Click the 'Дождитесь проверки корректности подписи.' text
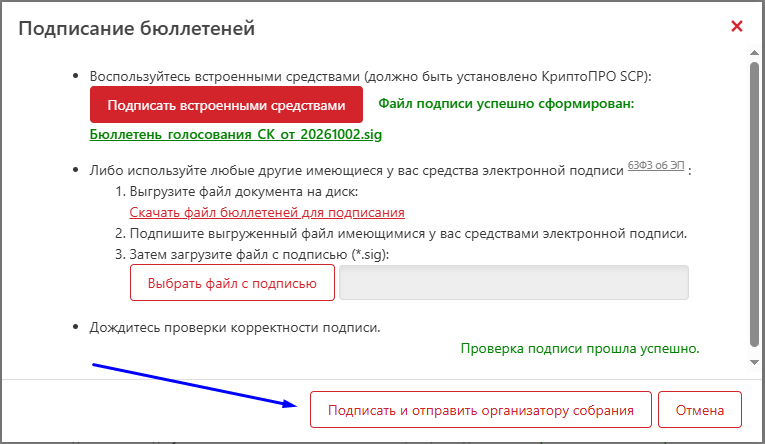 pos(235,327)
